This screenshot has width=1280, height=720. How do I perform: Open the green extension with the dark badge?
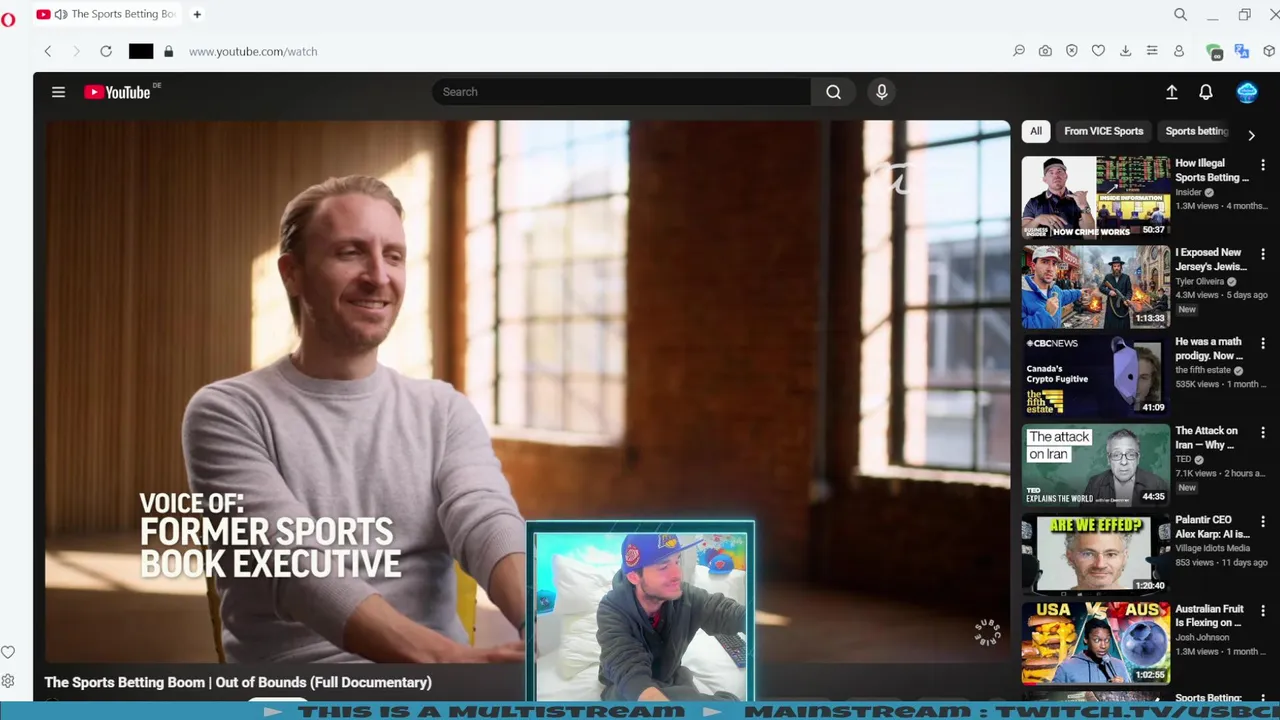point(1214,52)
